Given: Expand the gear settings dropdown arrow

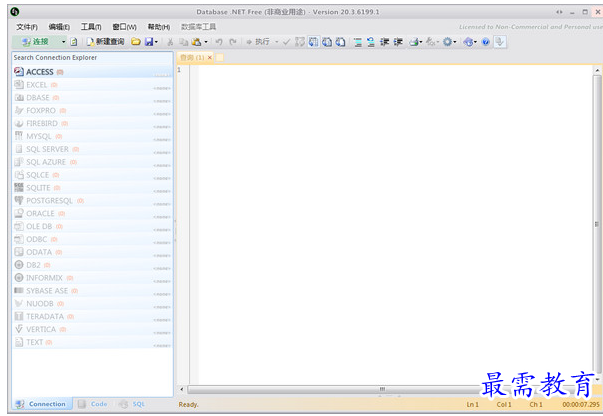Looking at the screenshot, I should point(455,42).
